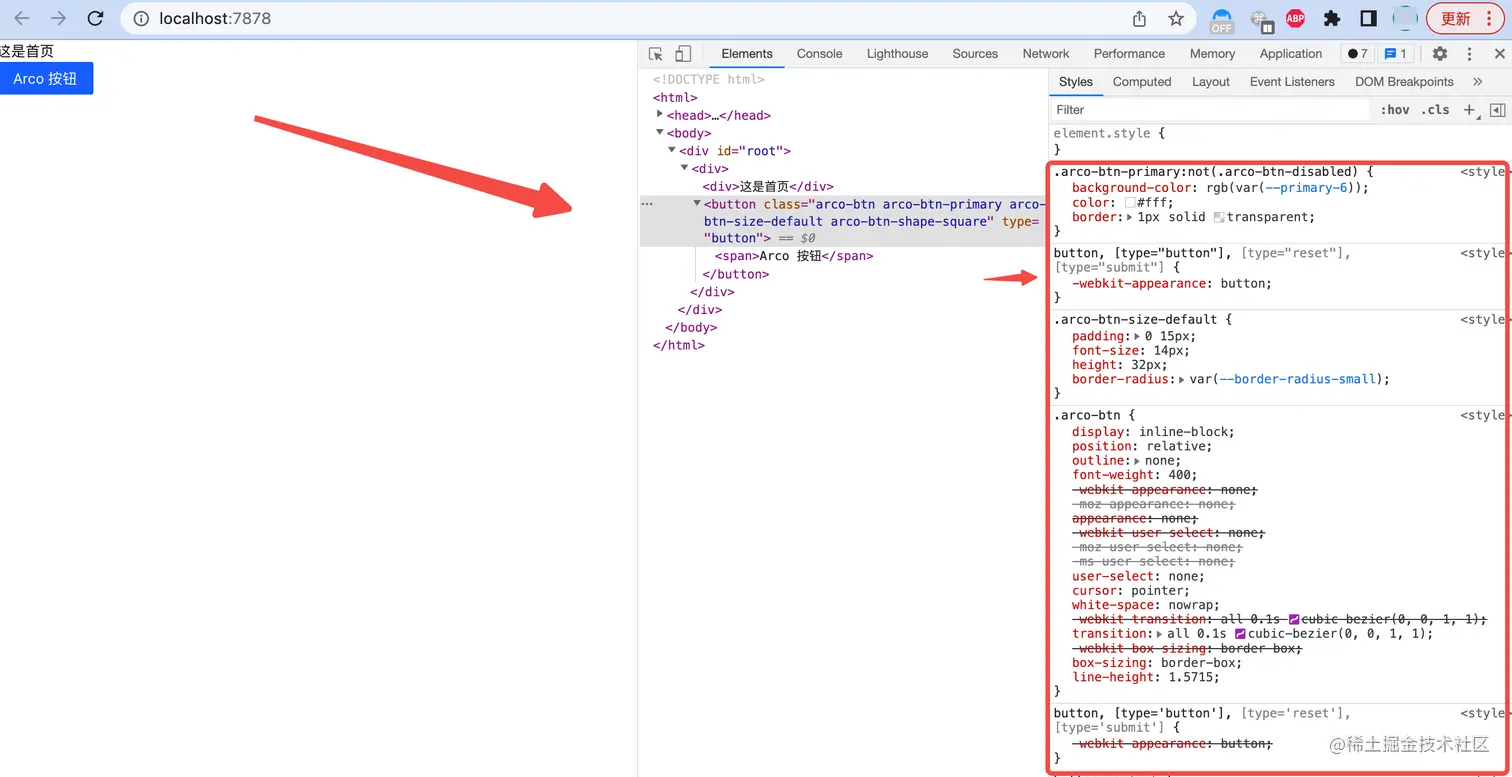Click the red 更新 update button
Viewport: 1512px width, 777px height.
point(1466,18)
